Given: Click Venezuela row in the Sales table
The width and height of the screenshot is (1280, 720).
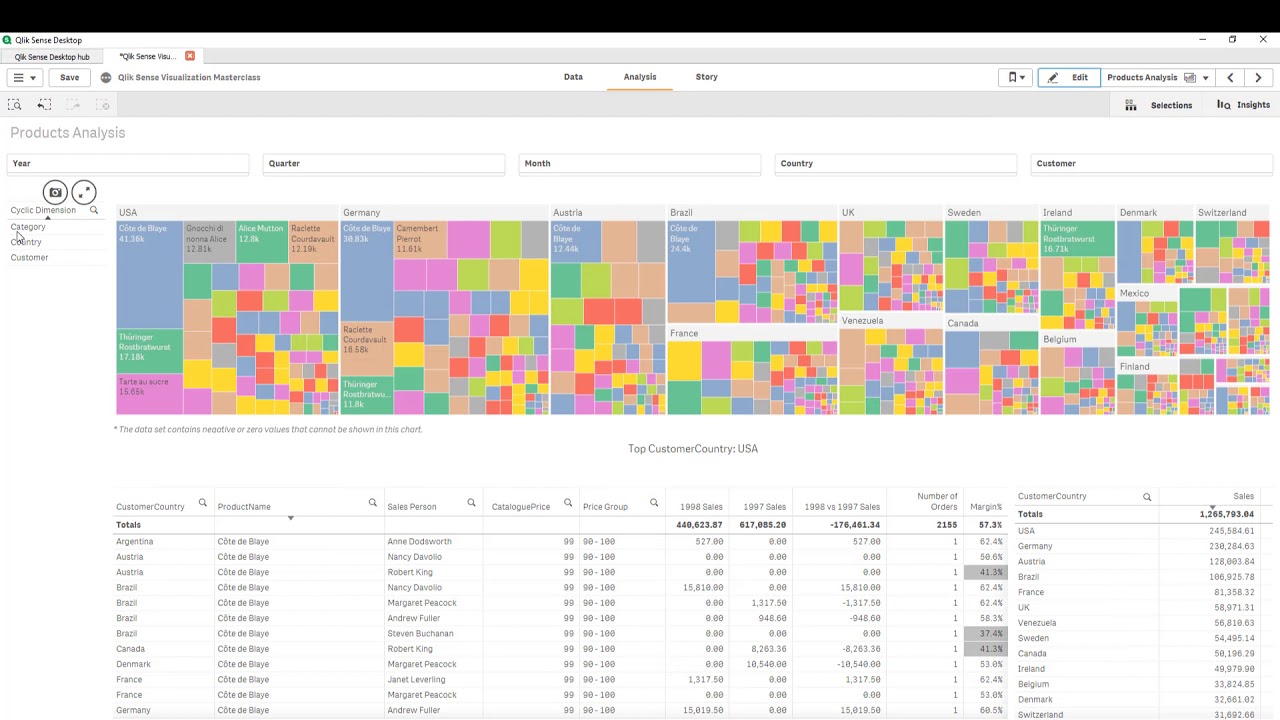Looking at the screenshot, I should coord(1136,623).
